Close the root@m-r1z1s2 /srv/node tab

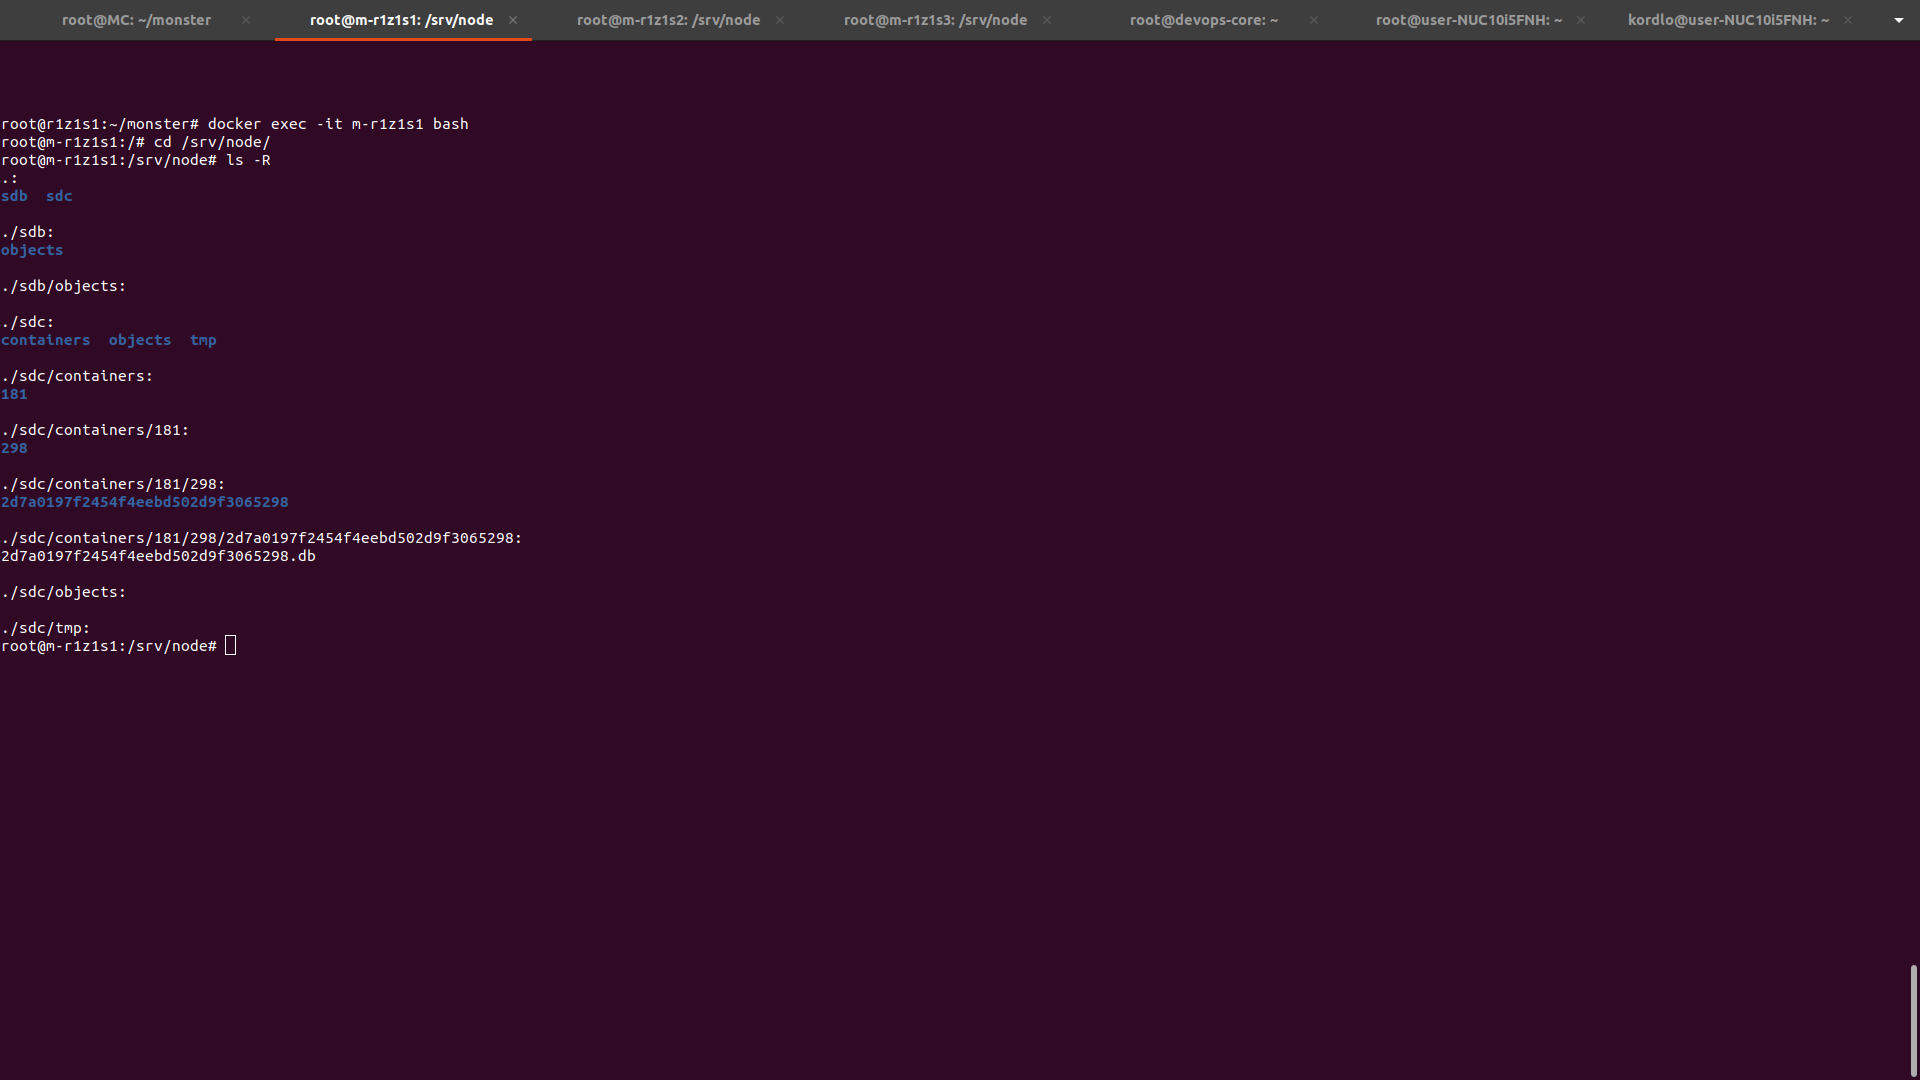pos(780,20)
